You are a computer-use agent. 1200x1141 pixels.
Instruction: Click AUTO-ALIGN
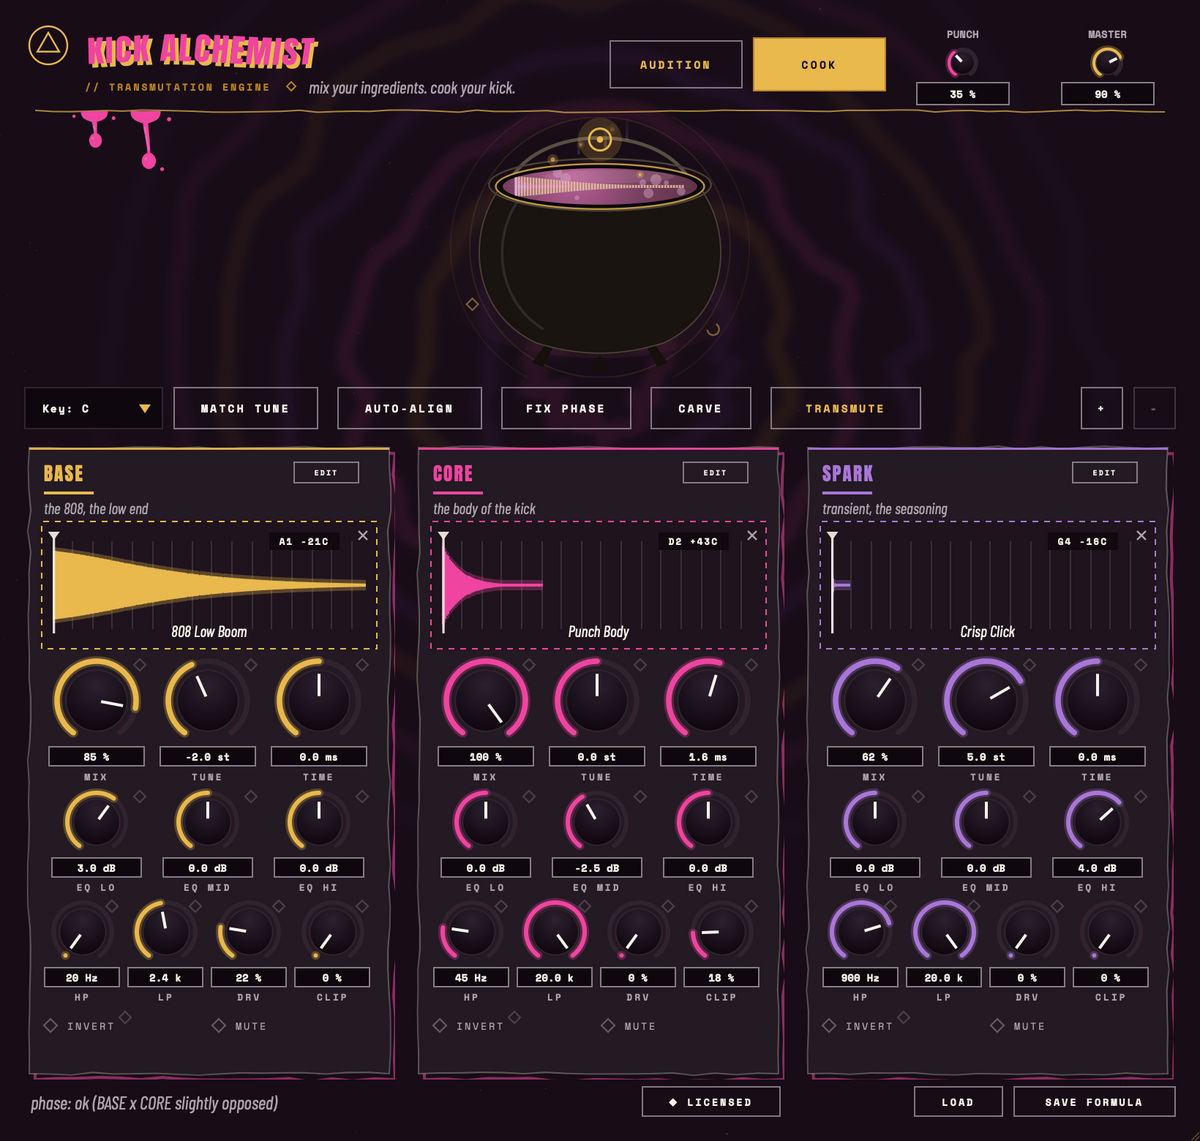point(409,408)
